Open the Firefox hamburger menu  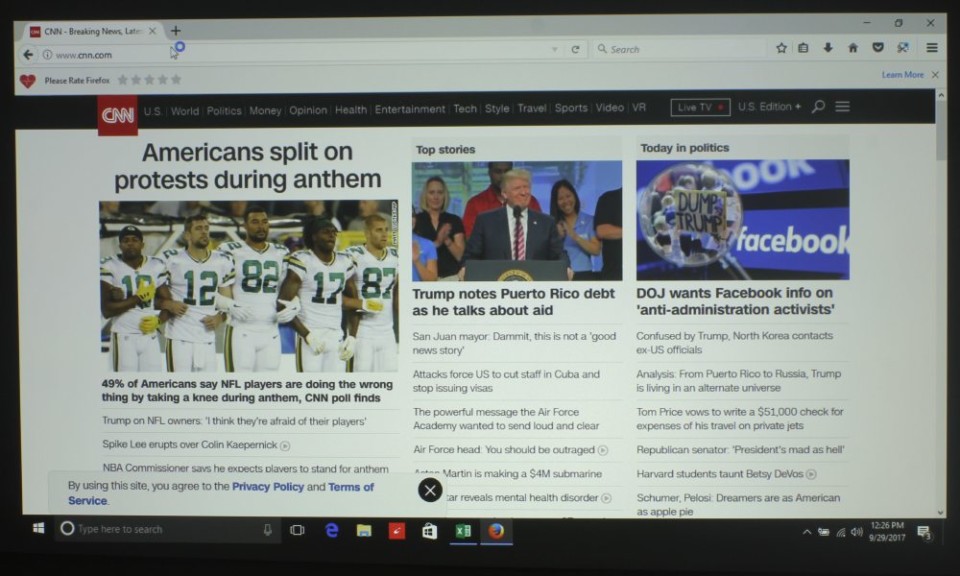932,47
